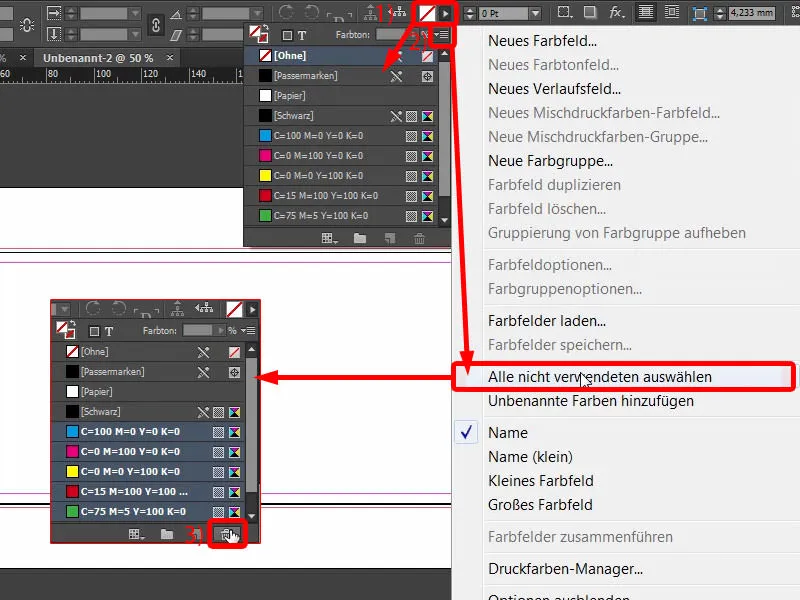This screenshot has height=600, width=800.
Task: Select truncated "C=15 M=100 Y=100 ..." row
Action: click(x=148, y=492)
